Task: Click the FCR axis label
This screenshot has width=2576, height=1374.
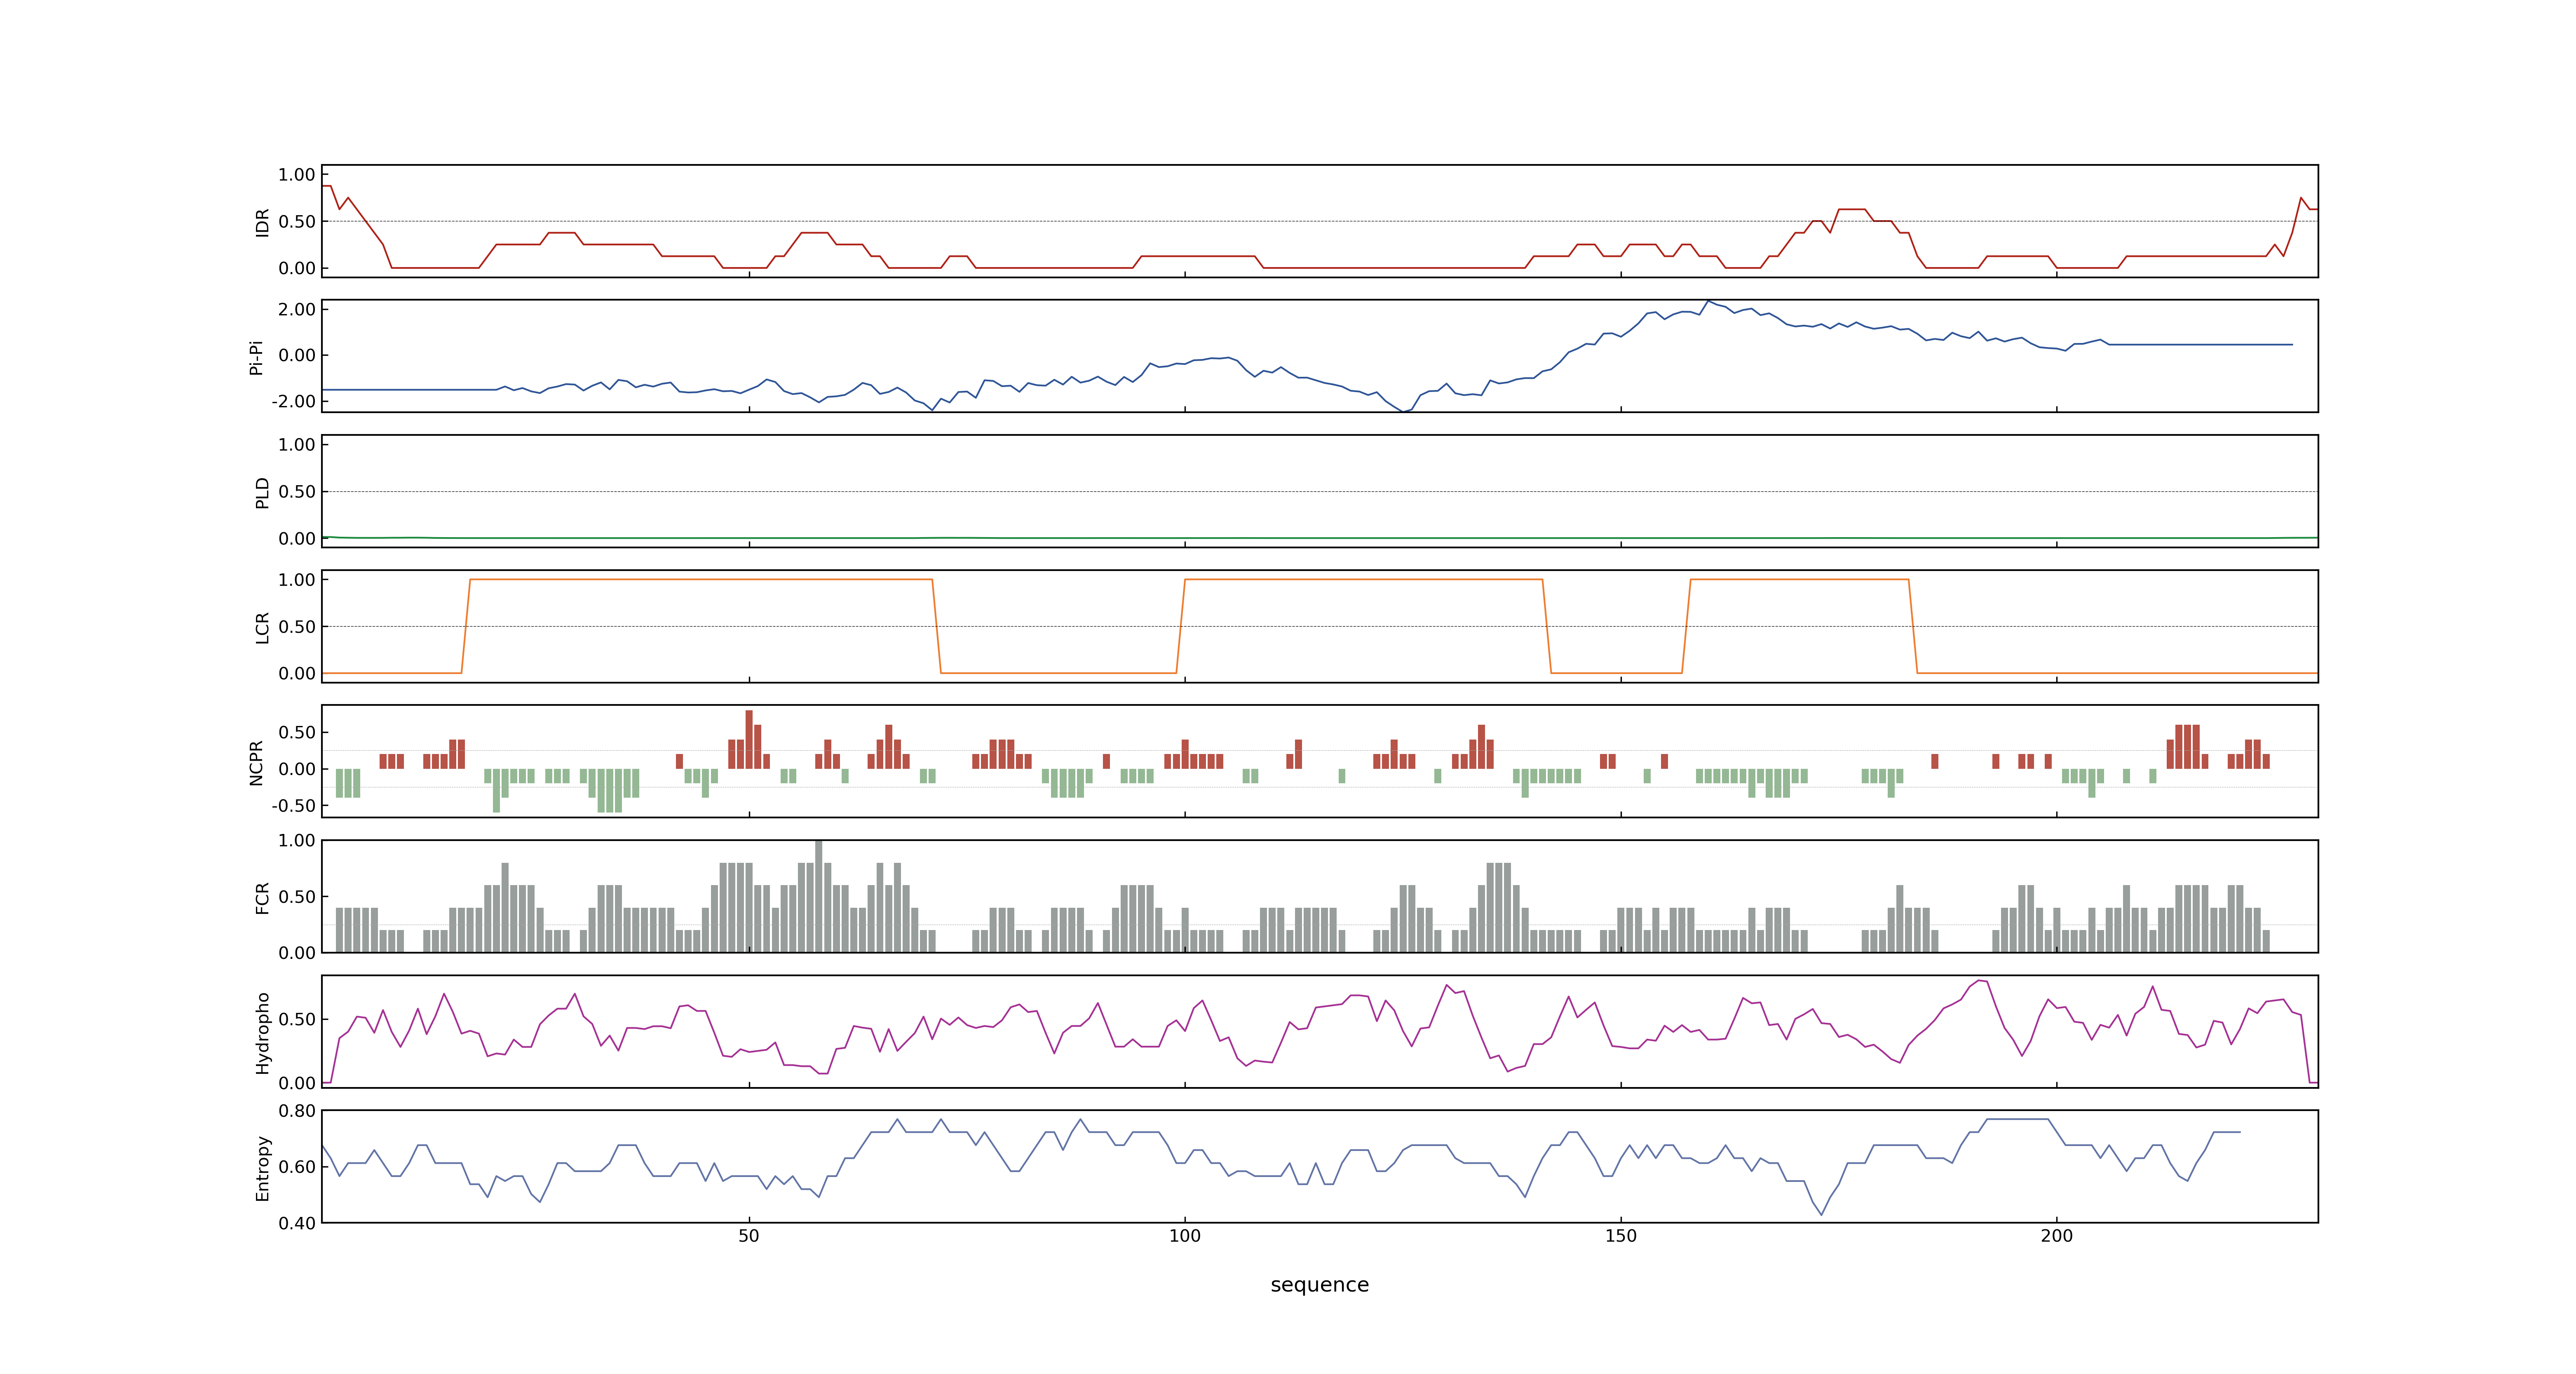Action: (262, 897)
